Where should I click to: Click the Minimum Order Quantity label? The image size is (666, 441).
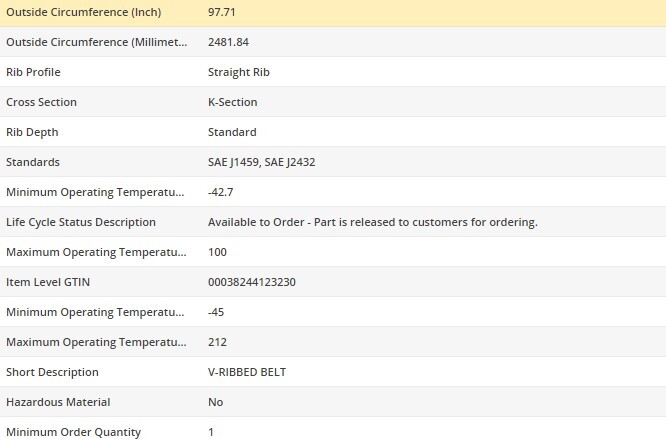73,432
